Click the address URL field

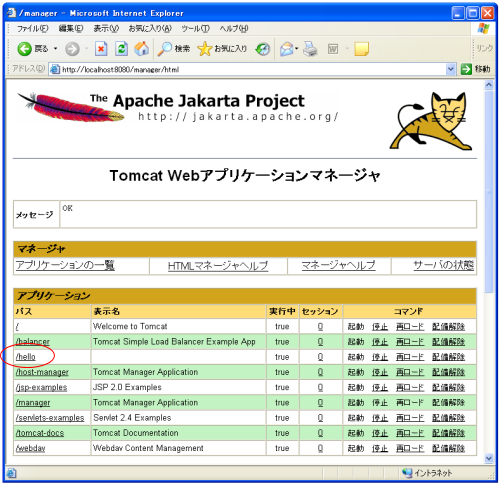pos(253,69)
